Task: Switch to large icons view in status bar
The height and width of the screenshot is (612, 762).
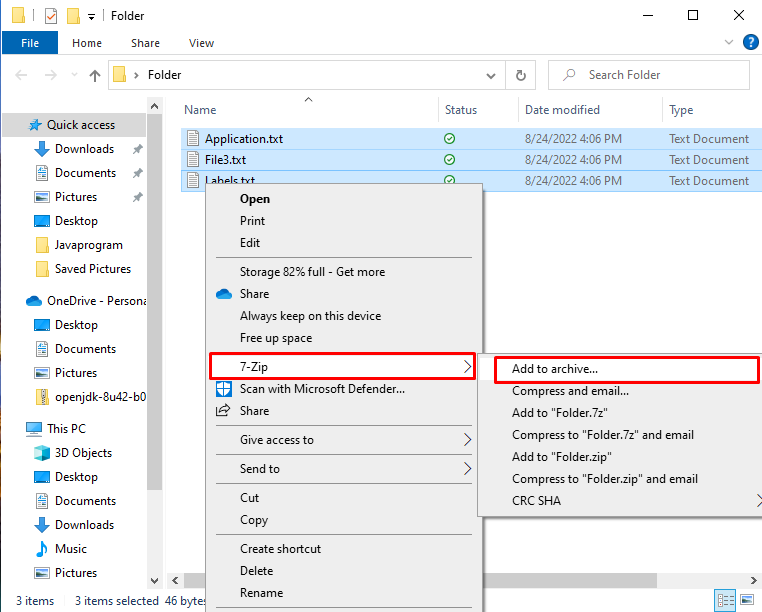Action: pos(744,601)
